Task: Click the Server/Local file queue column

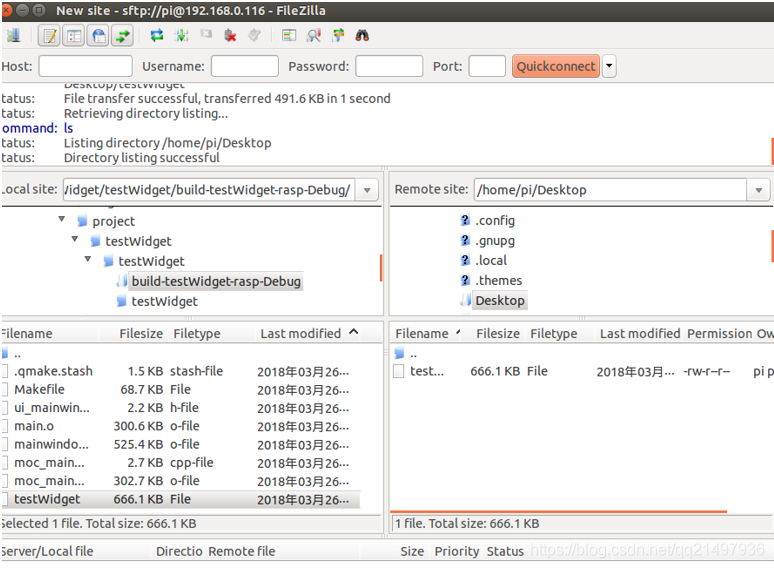Action: coord(76,551)
